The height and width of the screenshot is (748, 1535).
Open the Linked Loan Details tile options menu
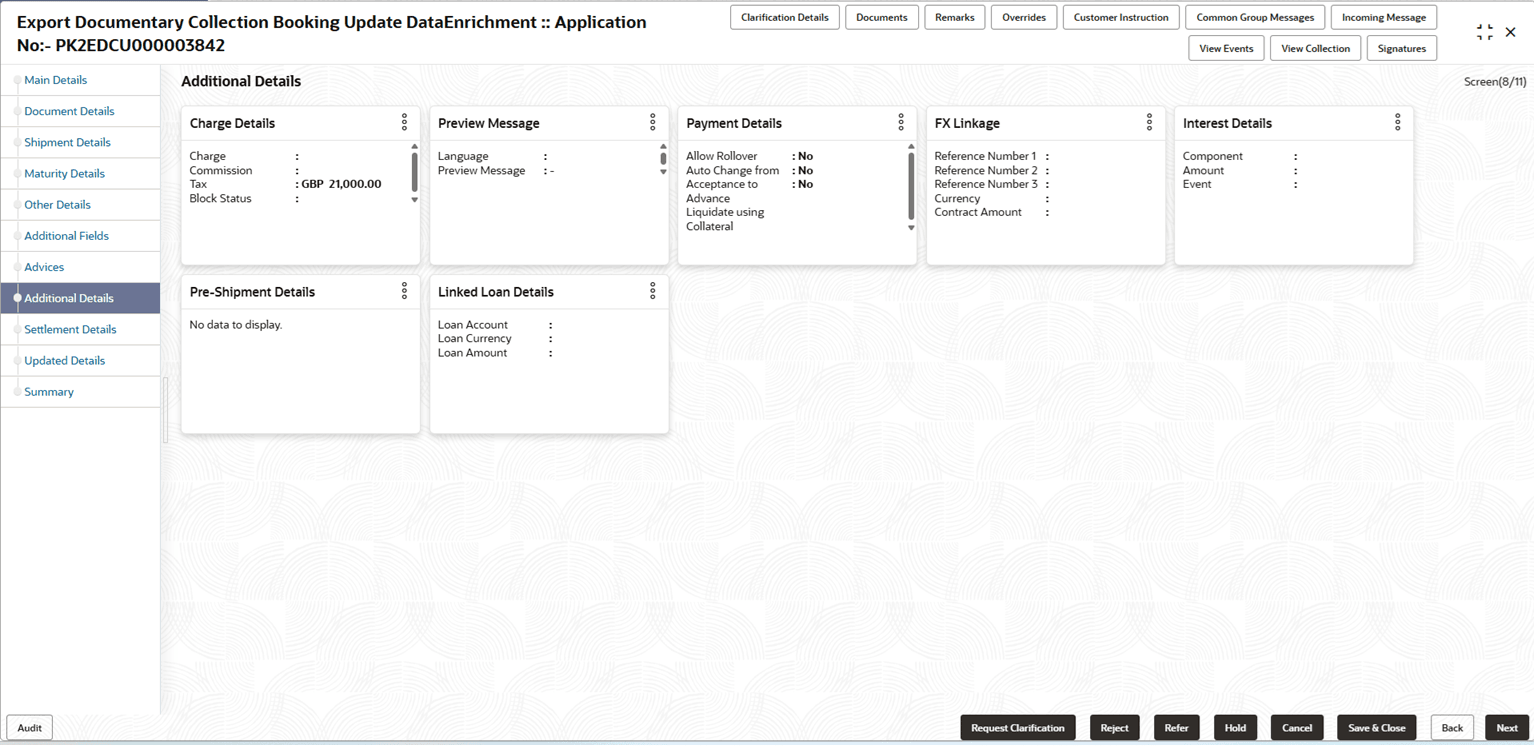tap(652, 291)
